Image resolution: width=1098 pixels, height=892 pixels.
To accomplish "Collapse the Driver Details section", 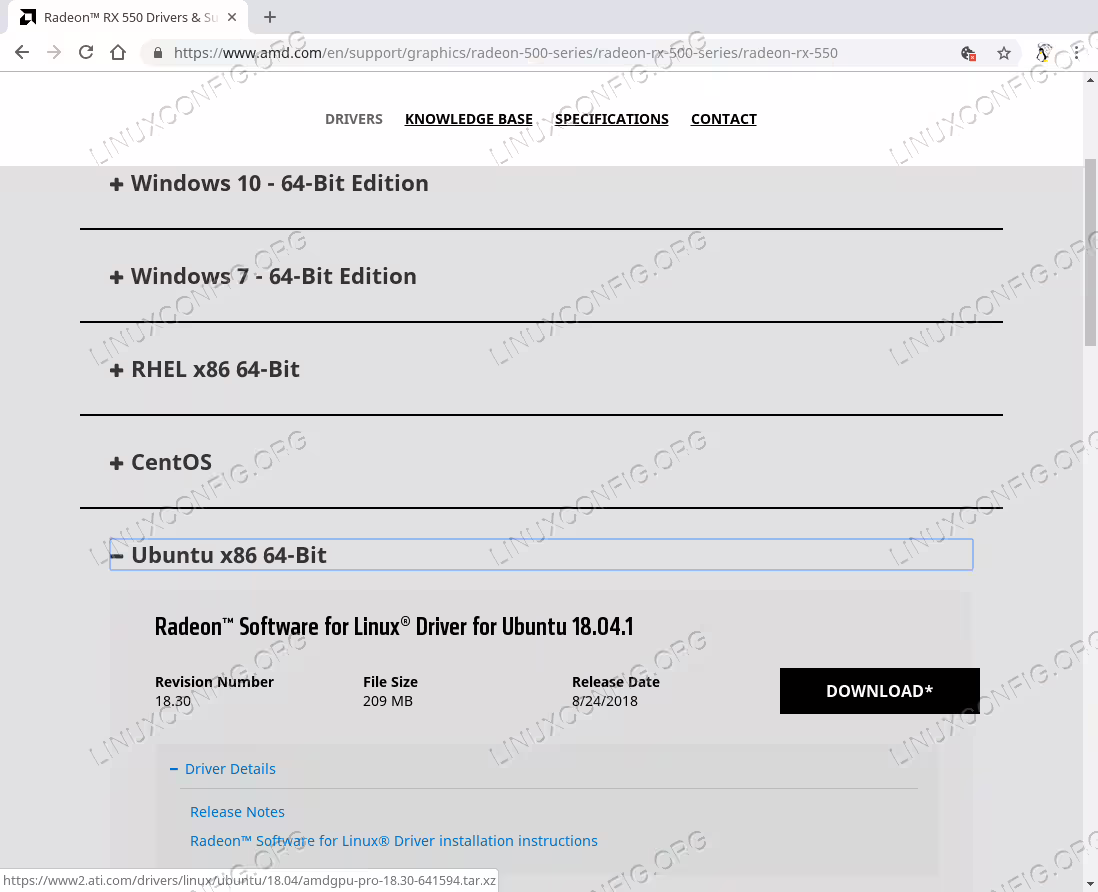I will click(223, 769).
